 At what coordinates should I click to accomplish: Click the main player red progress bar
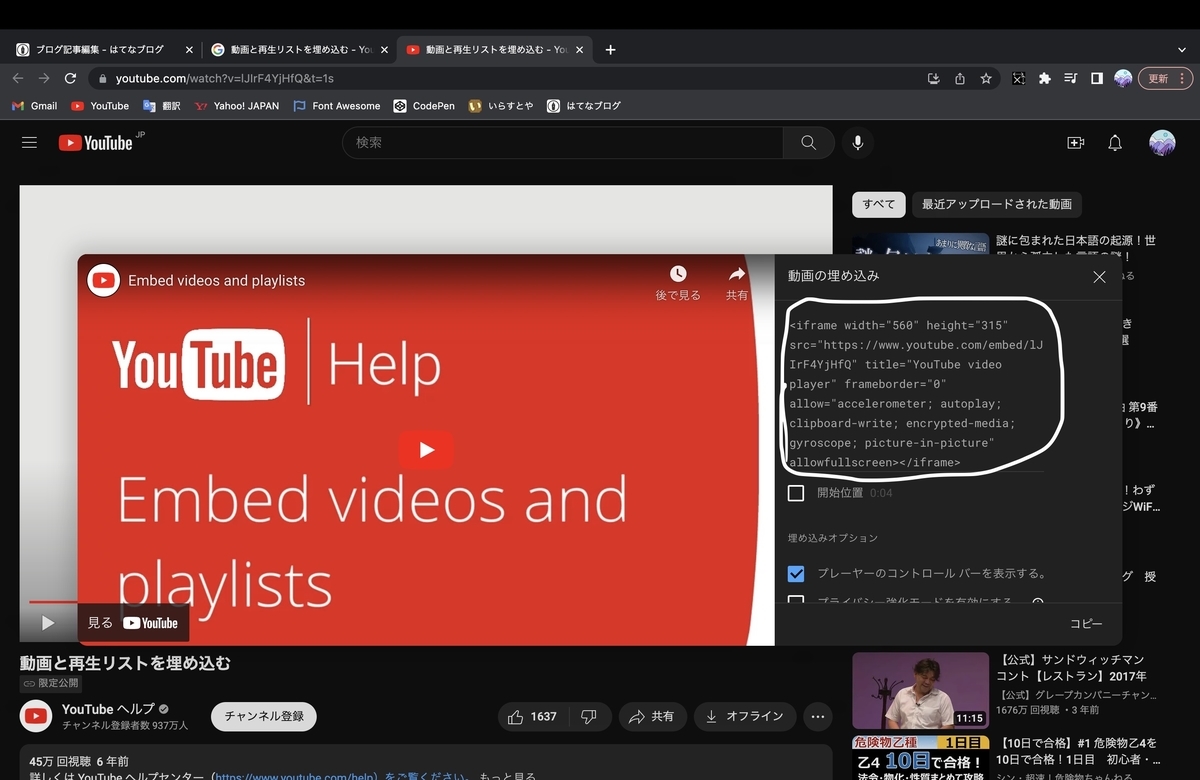pyautogui.click(x=52, y=602)
